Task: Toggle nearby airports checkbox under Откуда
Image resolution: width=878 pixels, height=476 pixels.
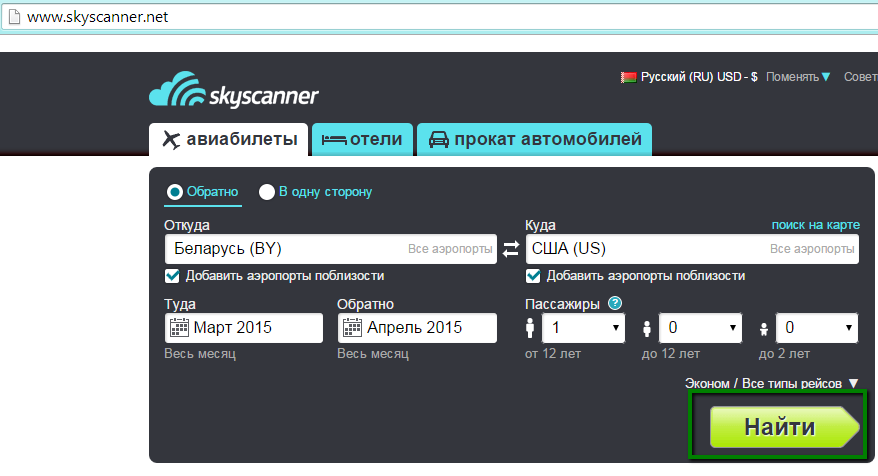Action: [172, 276]
